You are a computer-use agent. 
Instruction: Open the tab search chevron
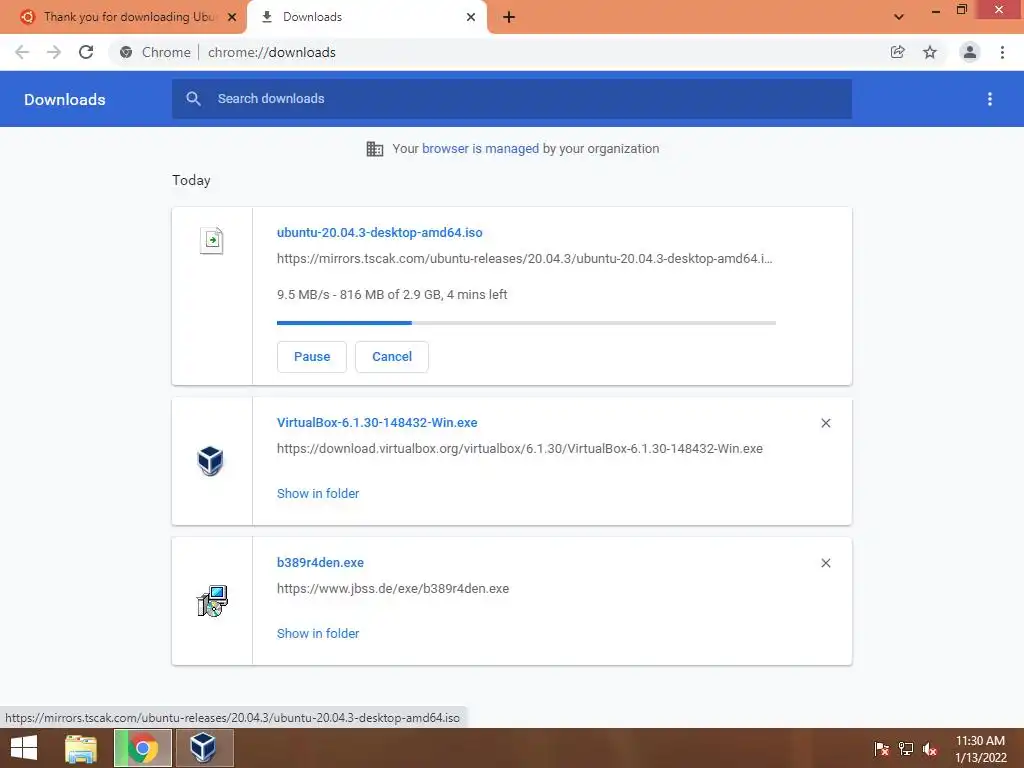pos(899,17)
